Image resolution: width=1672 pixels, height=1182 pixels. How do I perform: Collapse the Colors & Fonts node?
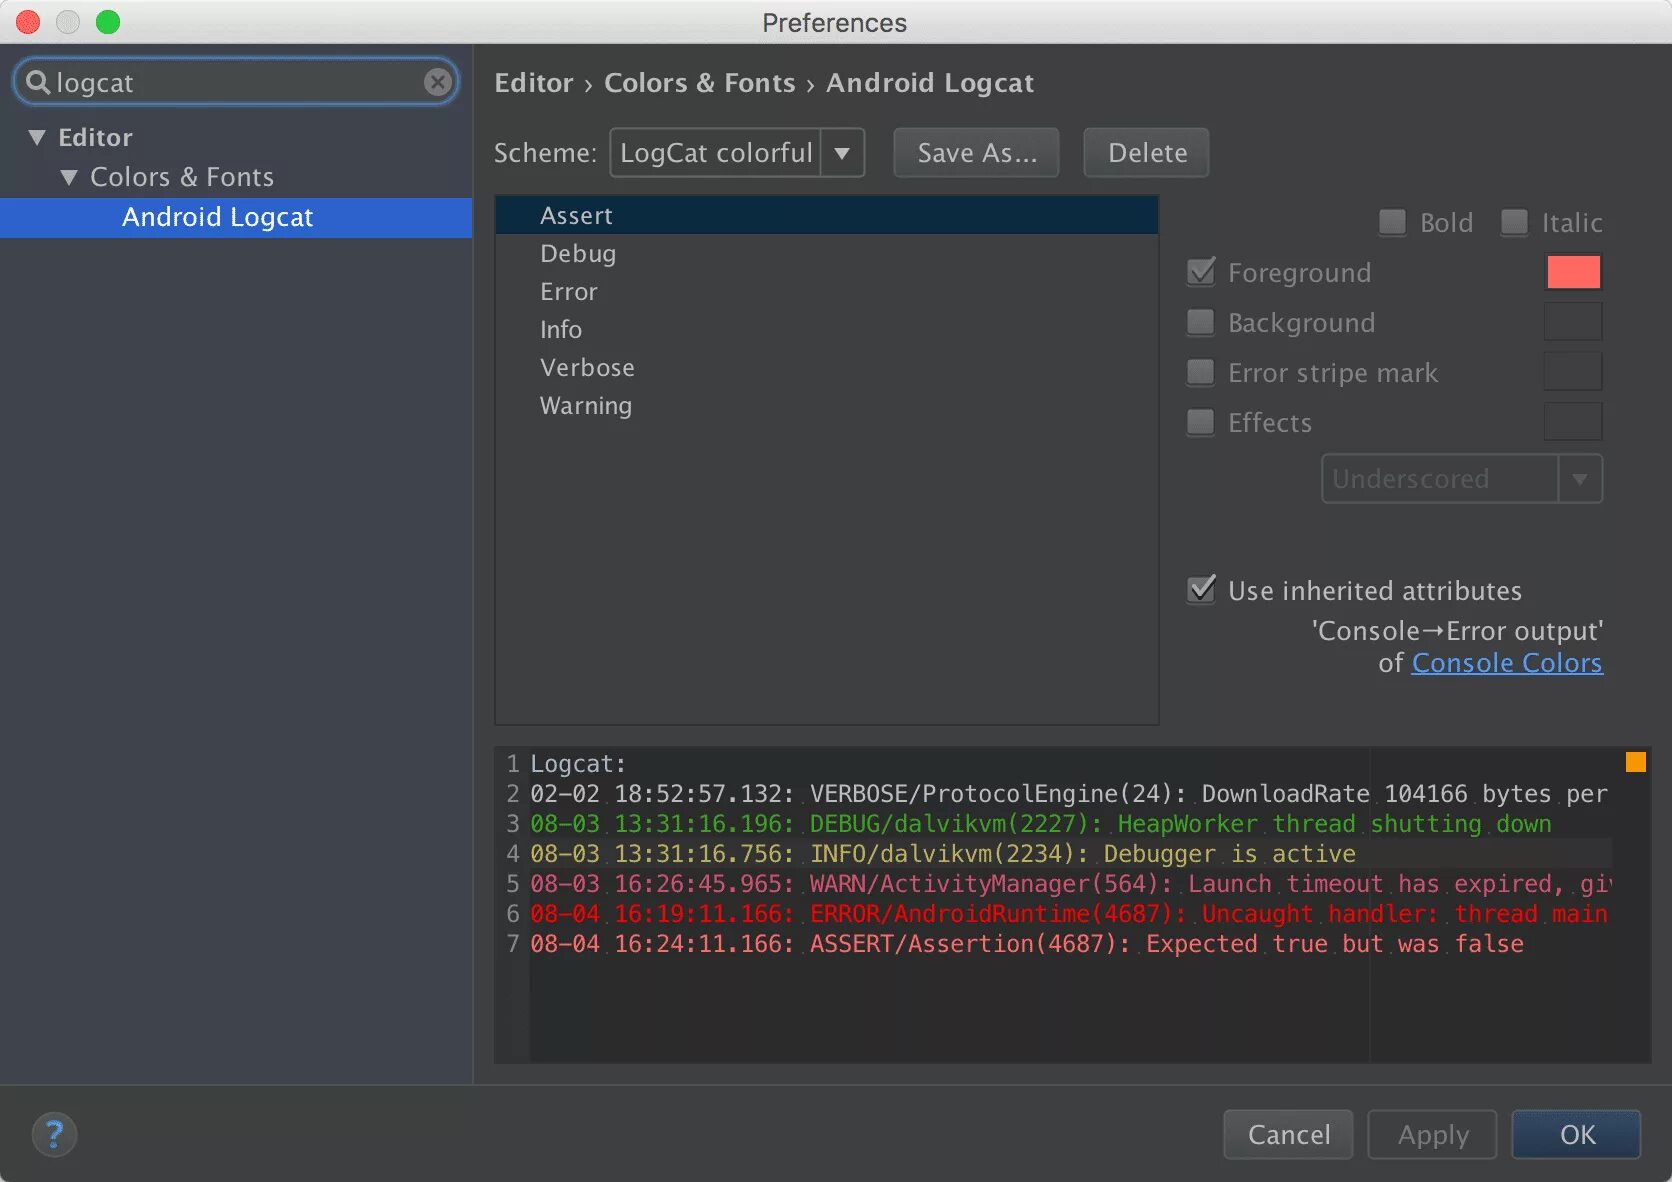coord(69,177)
